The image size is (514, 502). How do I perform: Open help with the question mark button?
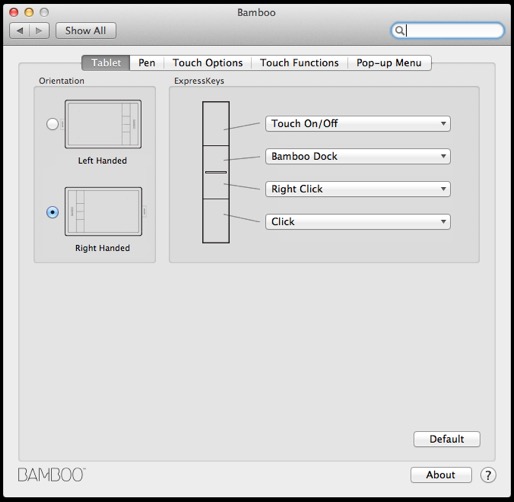click(488, 475)
